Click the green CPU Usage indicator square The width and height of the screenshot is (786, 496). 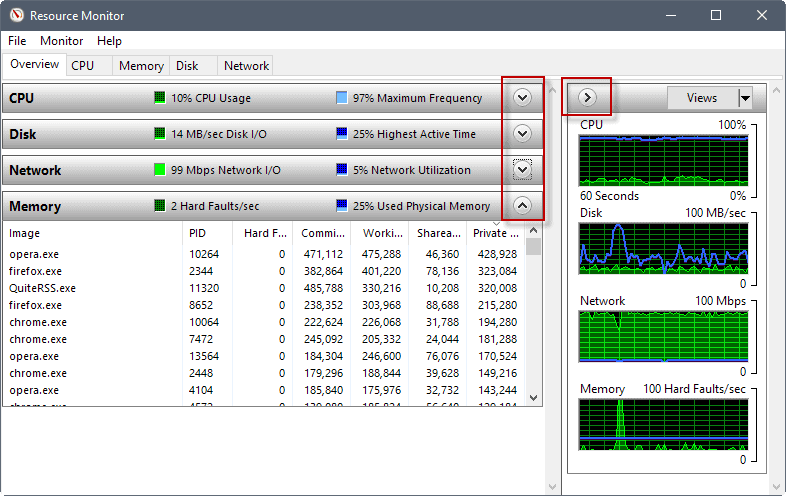(159, 98)
